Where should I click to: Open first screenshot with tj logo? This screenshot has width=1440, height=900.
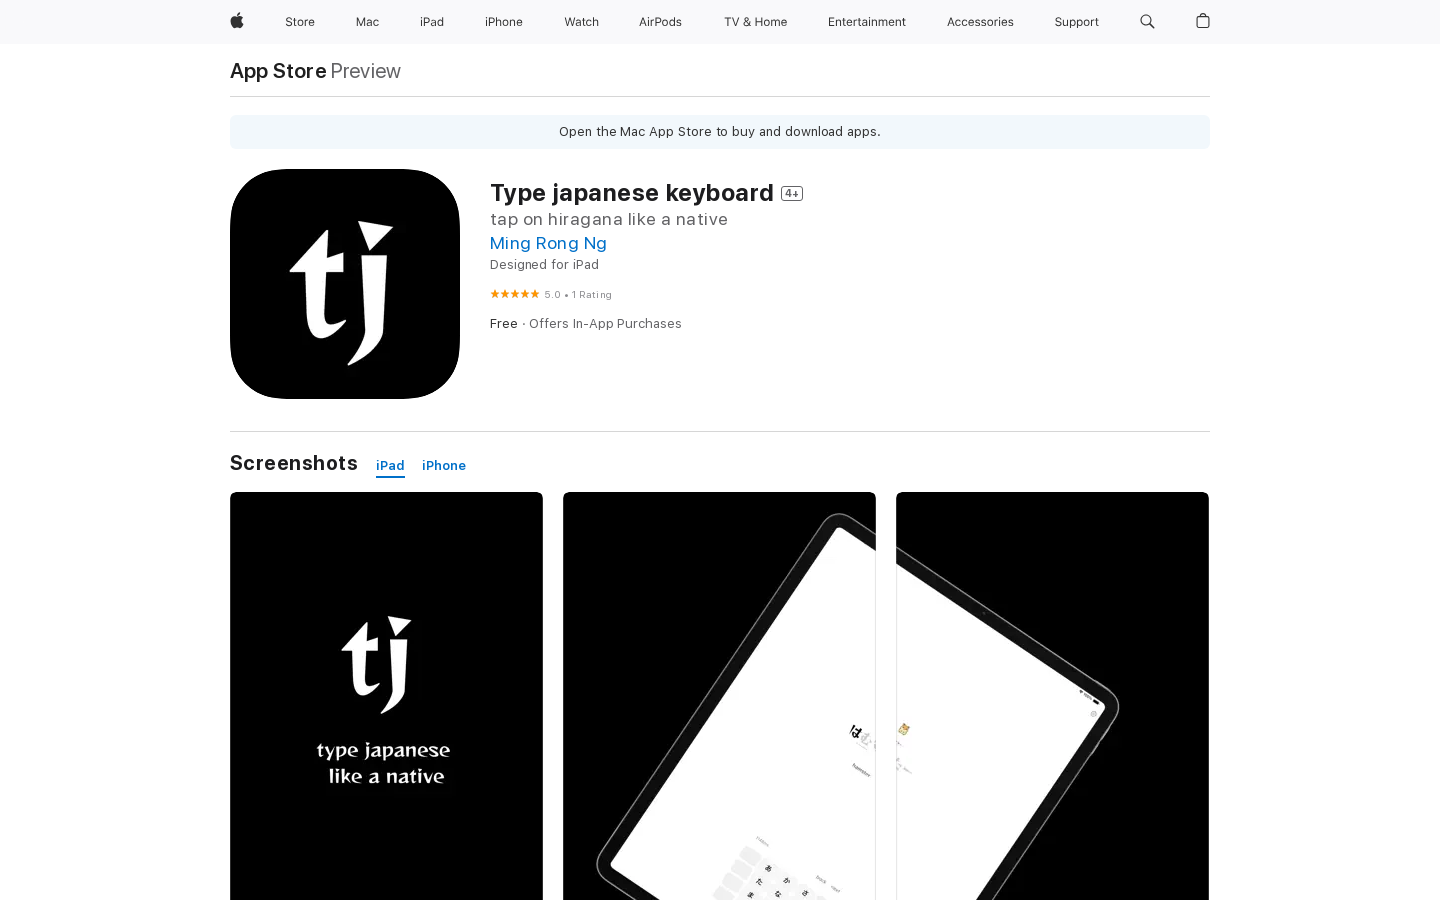coord(386,696)
